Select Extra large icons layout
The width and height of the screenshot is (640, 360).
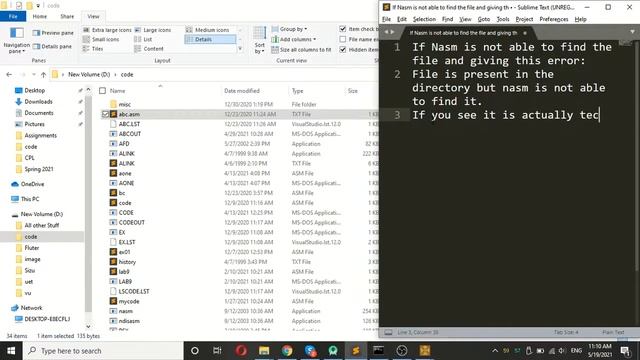click(107, 30)
